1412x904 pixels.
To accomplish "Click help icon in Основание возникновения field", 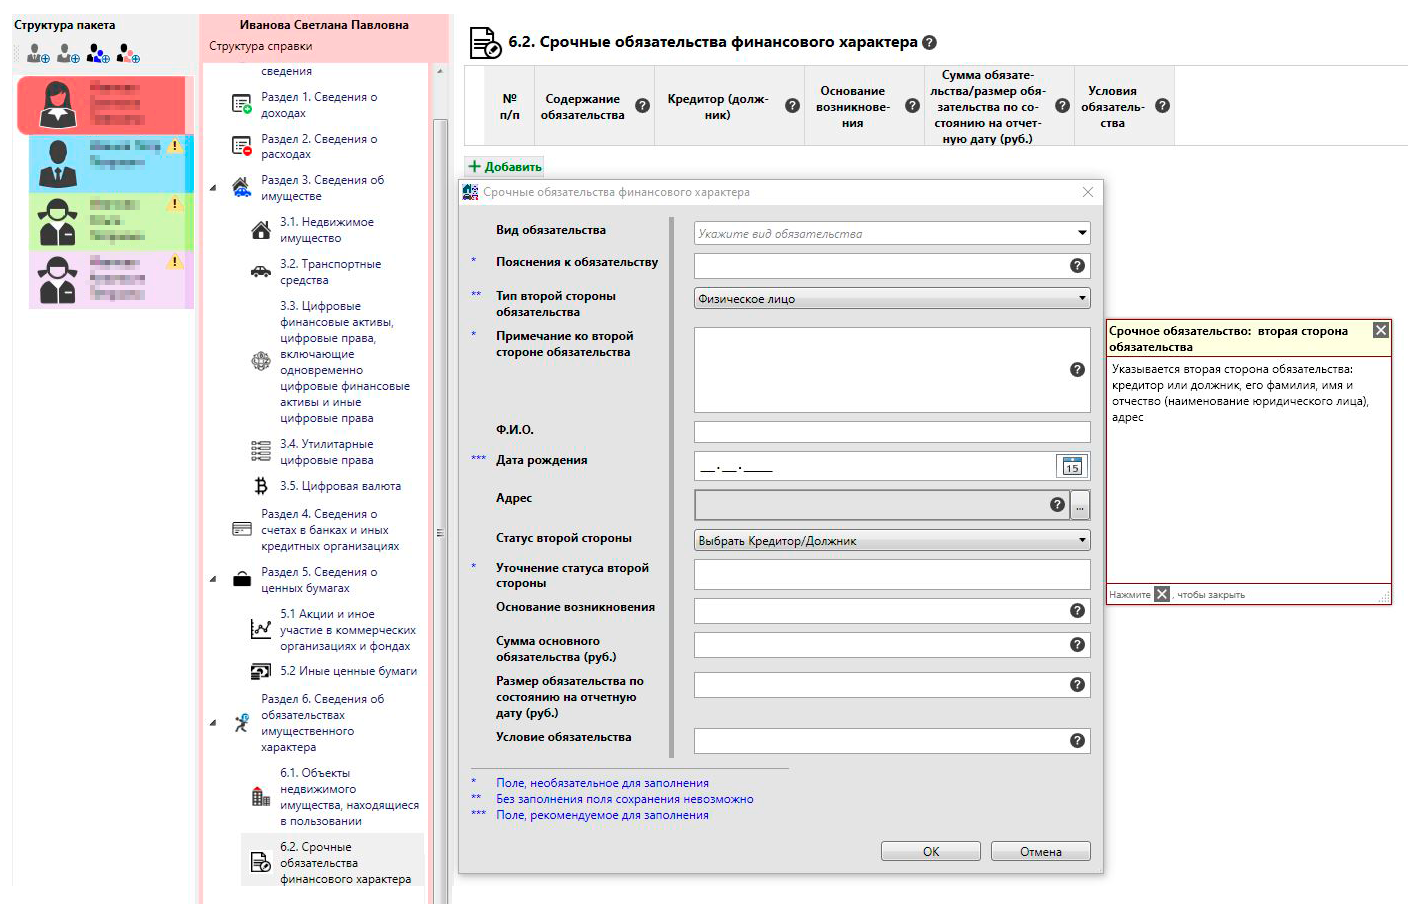I will [x=1077, y=610].
